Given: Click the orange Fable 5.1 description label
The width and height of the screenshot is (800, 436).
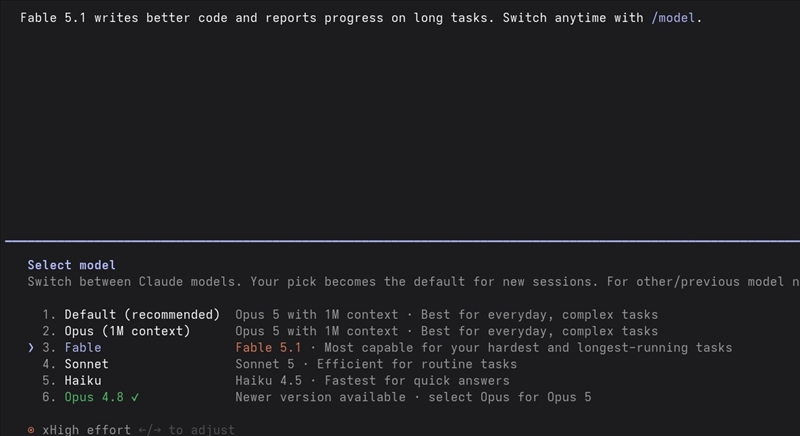Looking at the screenshot, I should click(268, 347).
